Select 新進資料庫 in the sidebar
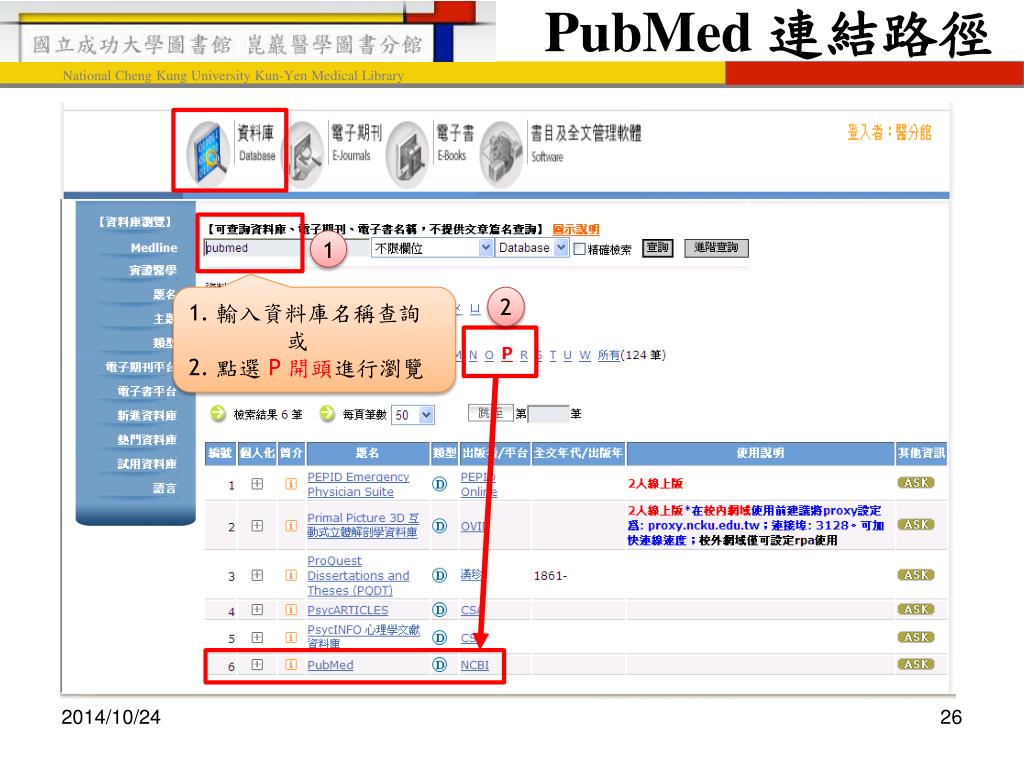 coord(147,415)
